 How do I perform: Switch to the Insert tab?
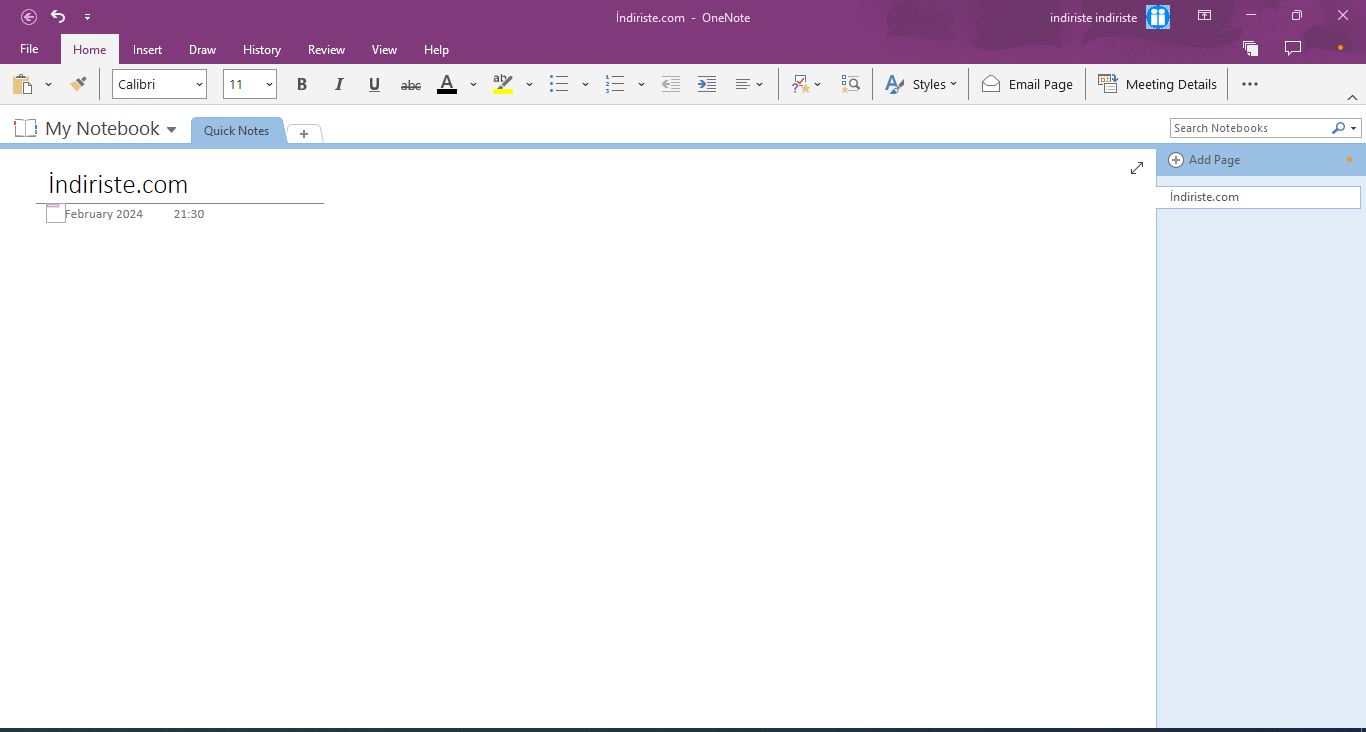[147, 50]
